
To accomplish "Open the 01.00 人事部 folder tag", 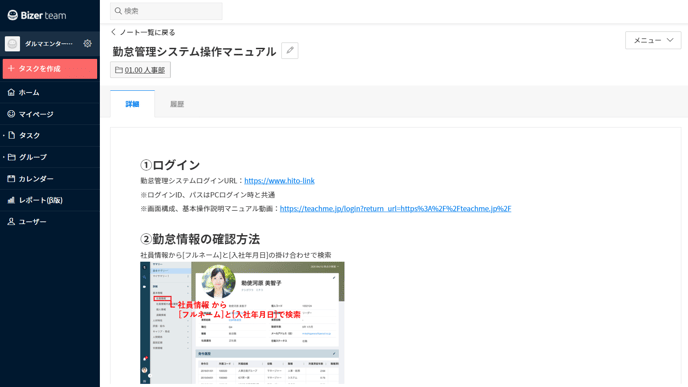I will tap(140, 70).
